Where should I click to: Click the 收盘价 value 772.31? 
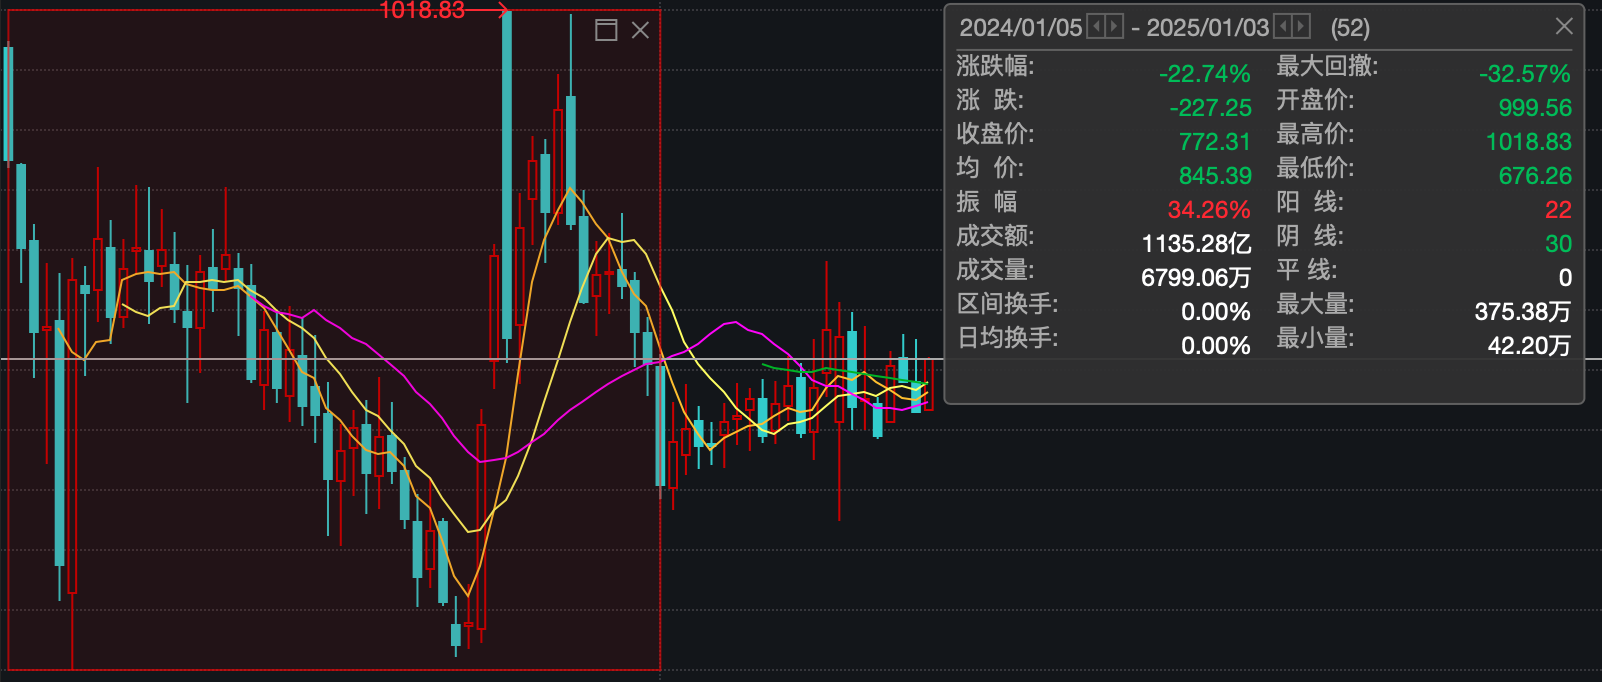(x=1215, y=142)
